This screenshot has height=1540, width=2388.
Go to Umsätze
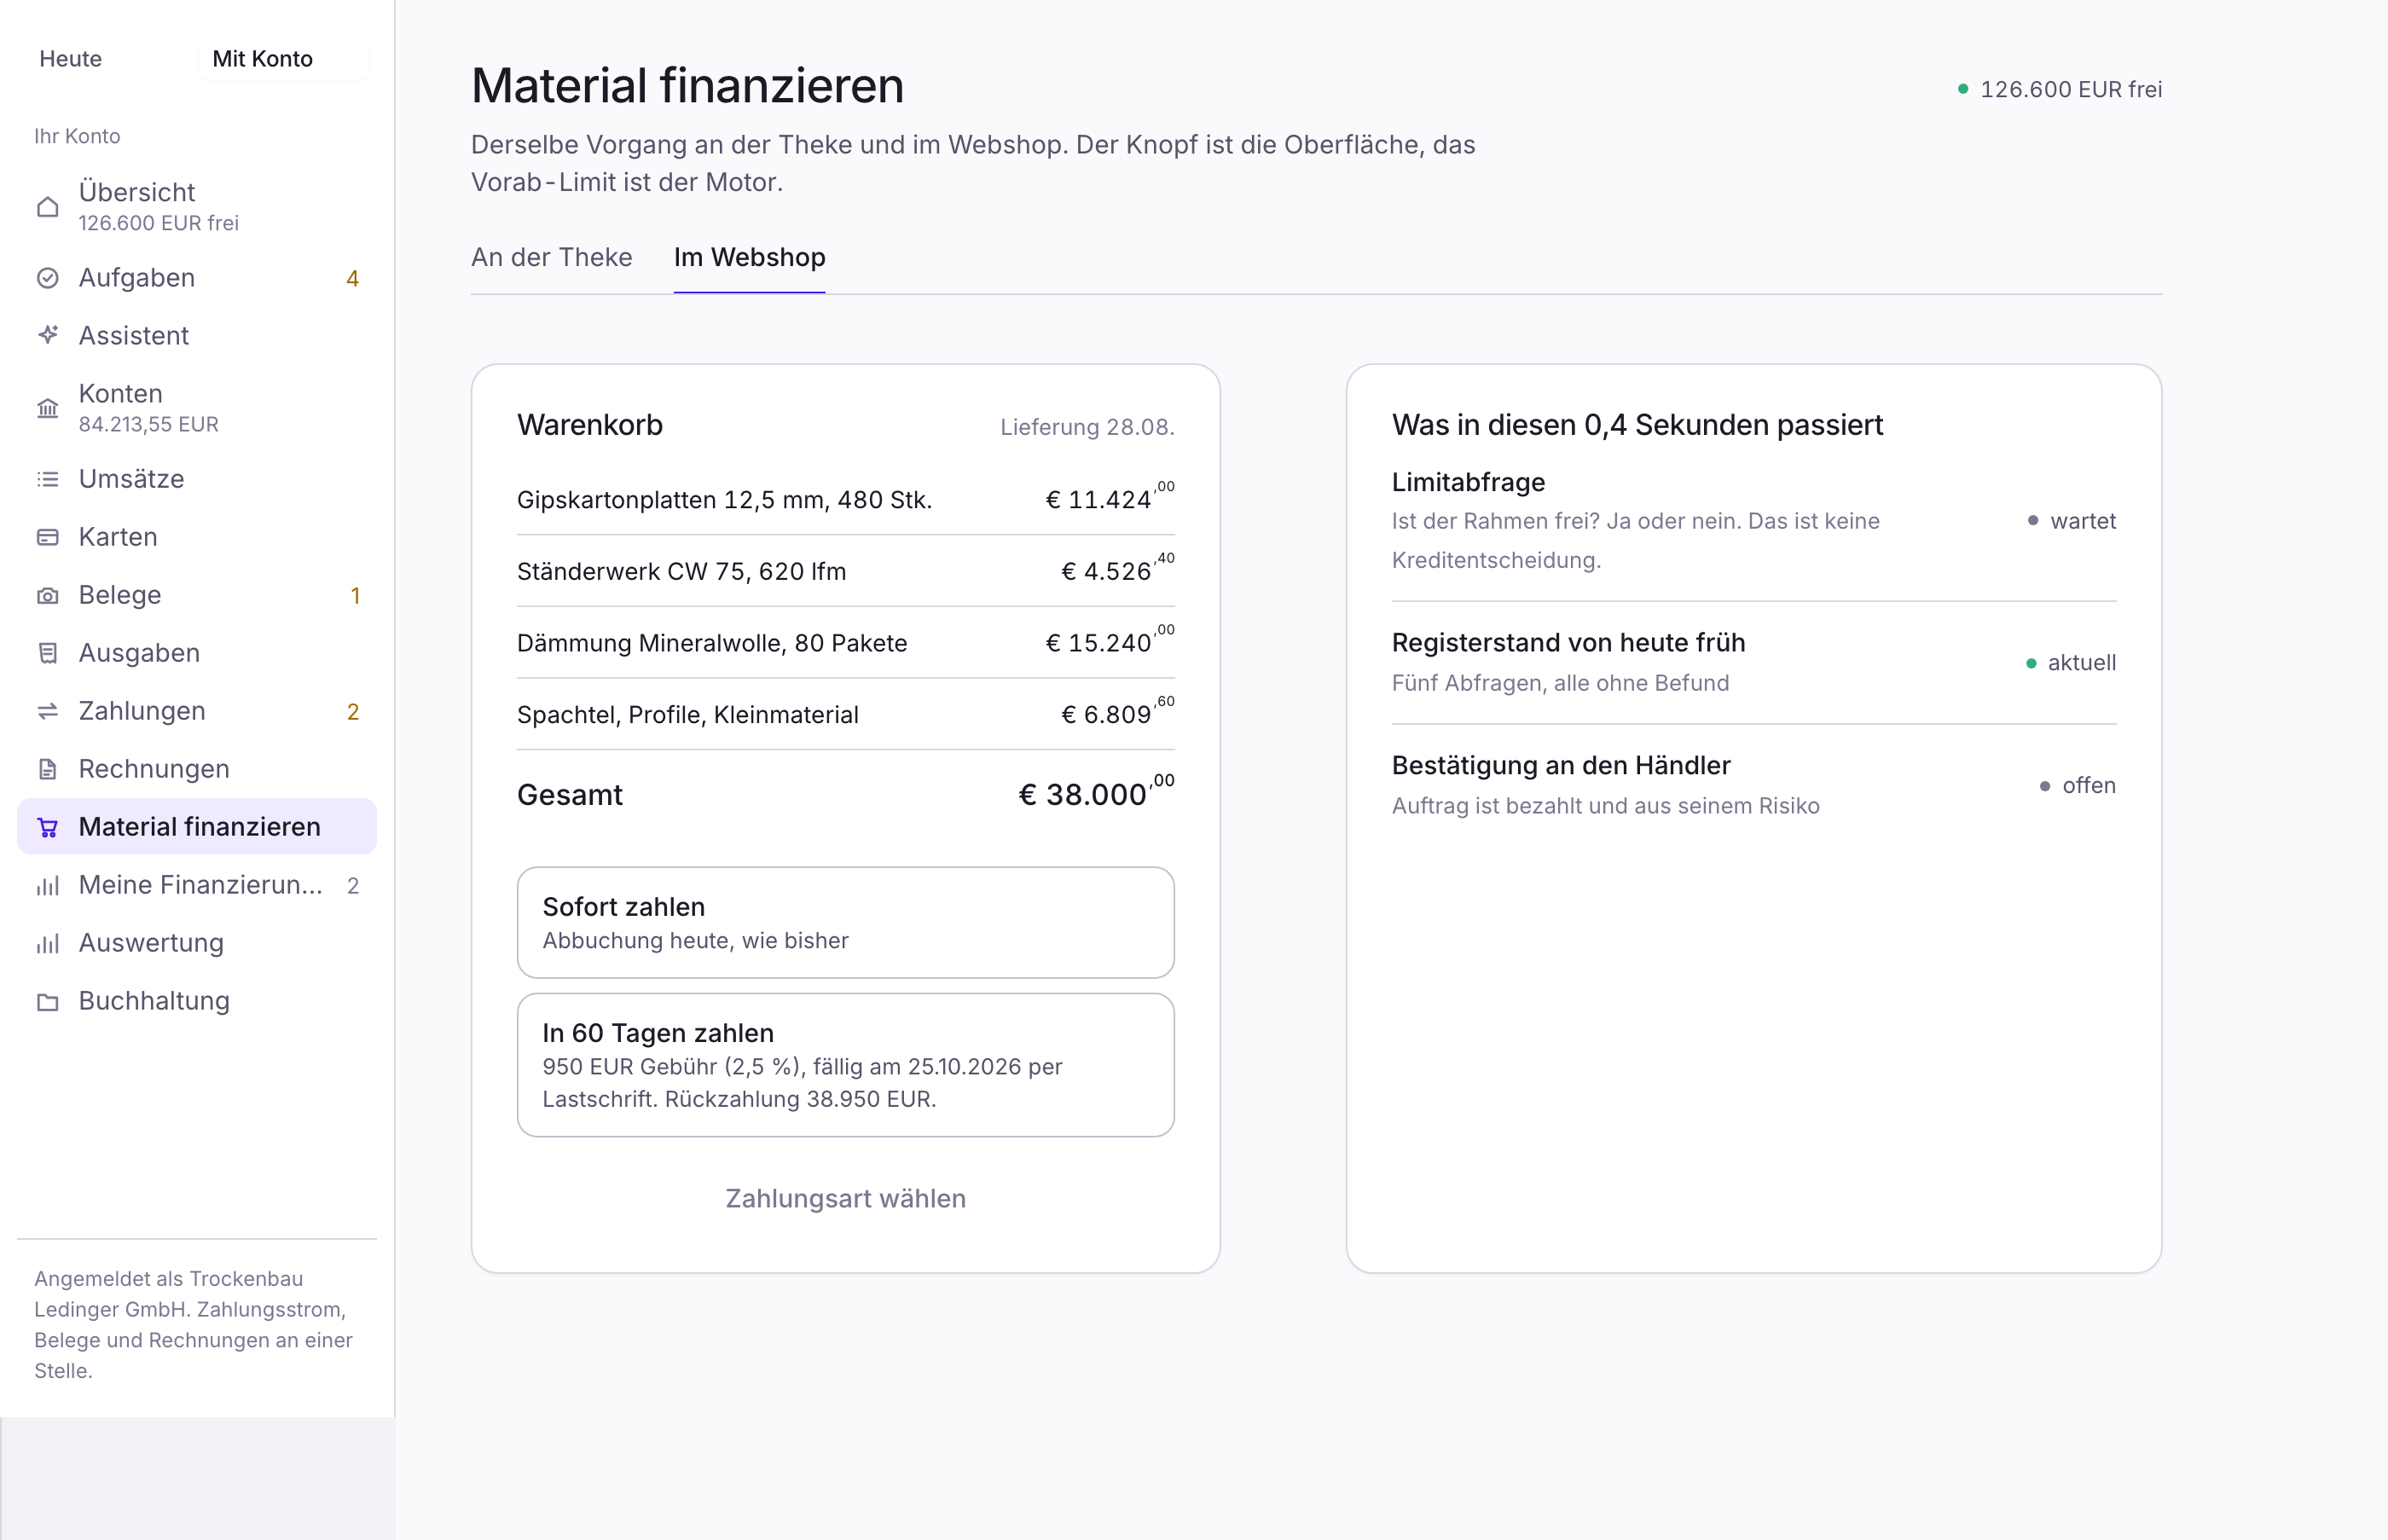click(197, 479)
